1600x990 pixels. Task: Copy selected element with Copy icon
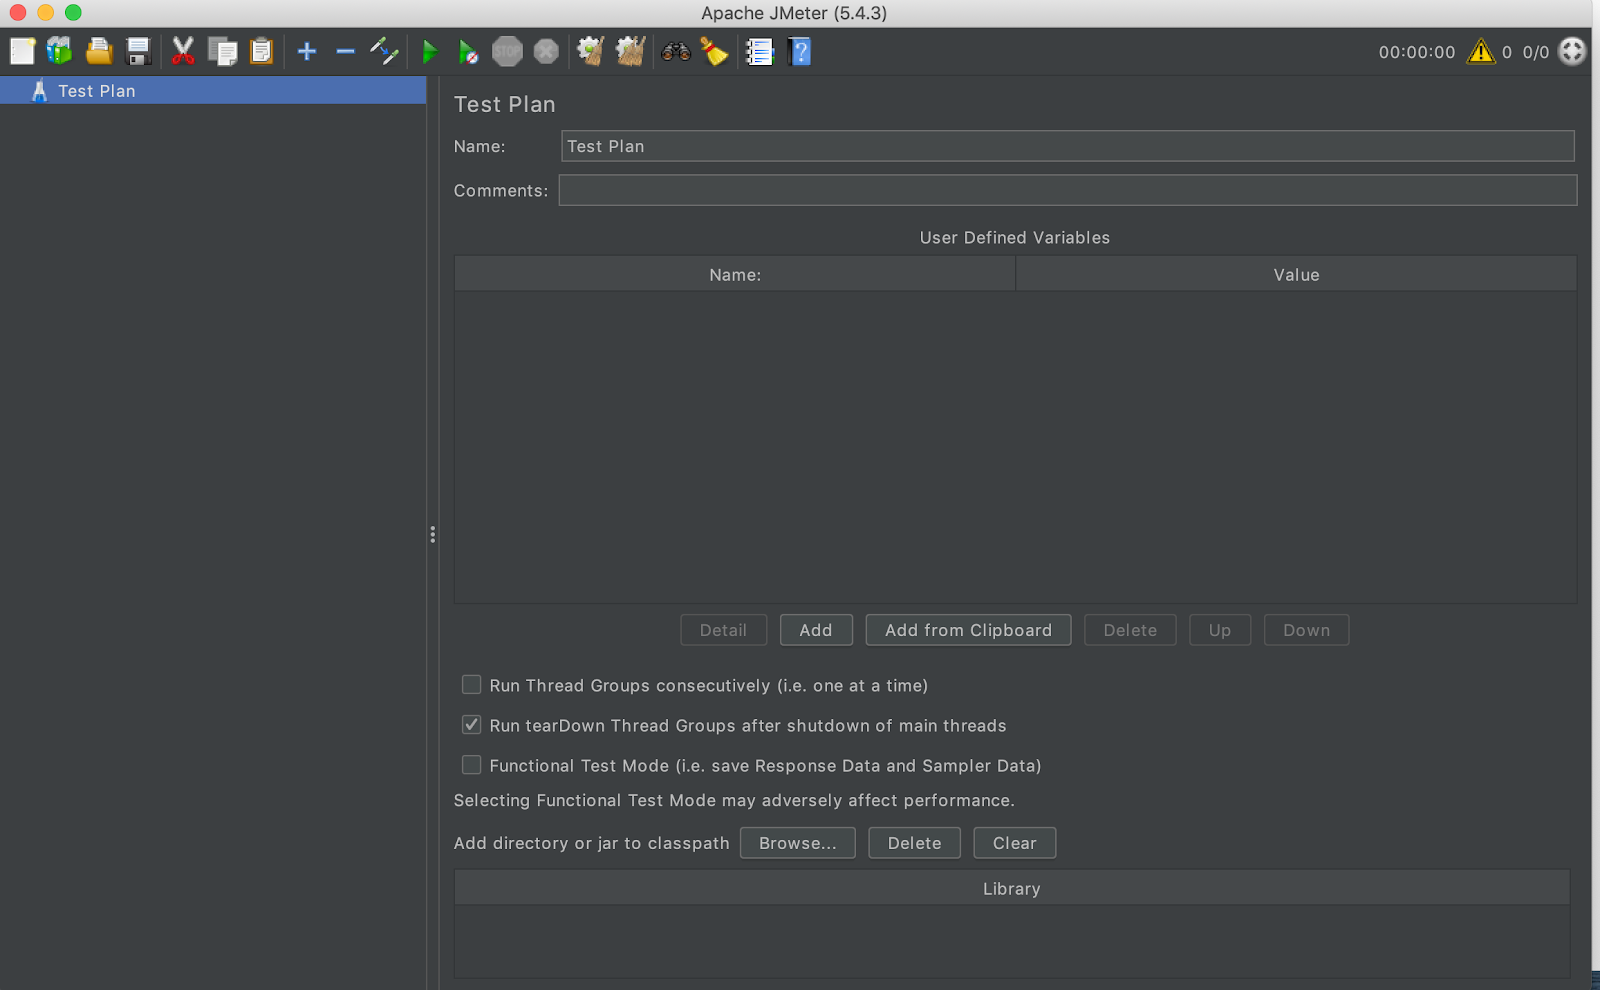coord(222,51)
